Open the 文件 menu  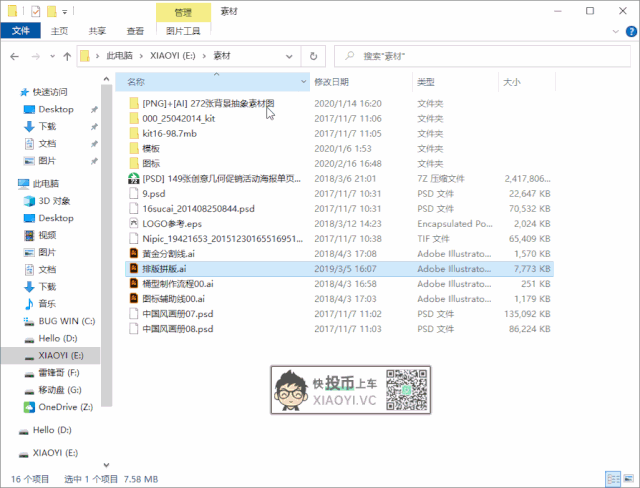(20, 31)
